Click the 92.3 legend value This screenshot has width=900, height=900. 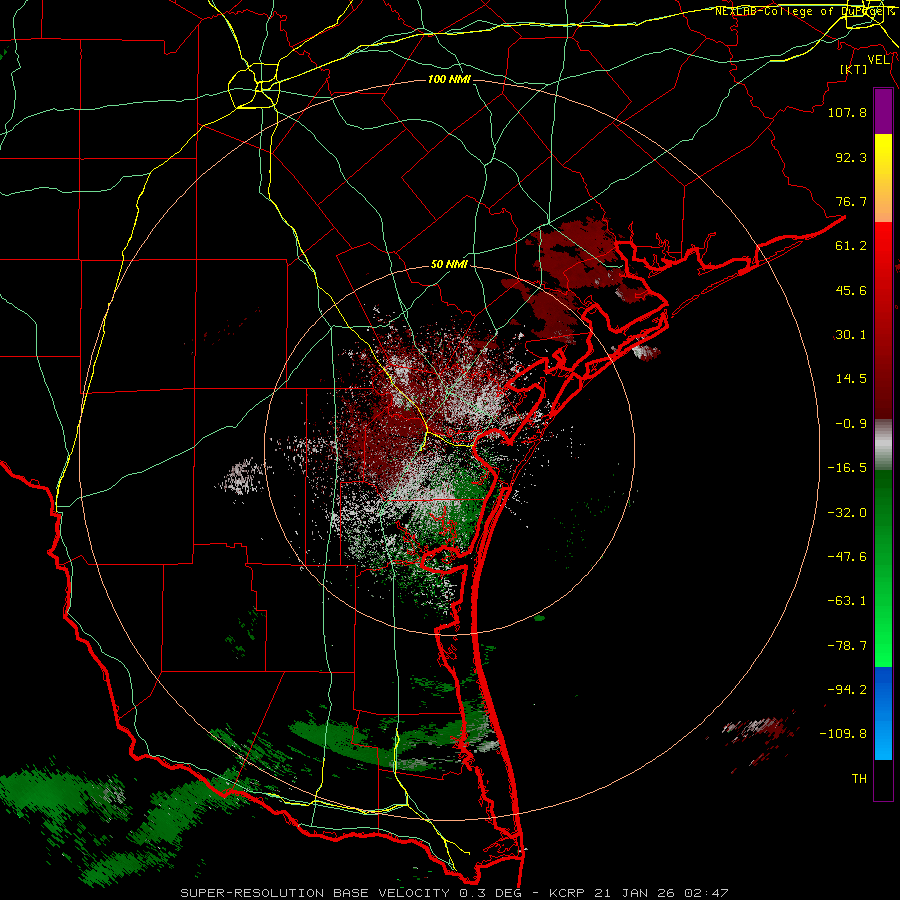click(851, 157)
